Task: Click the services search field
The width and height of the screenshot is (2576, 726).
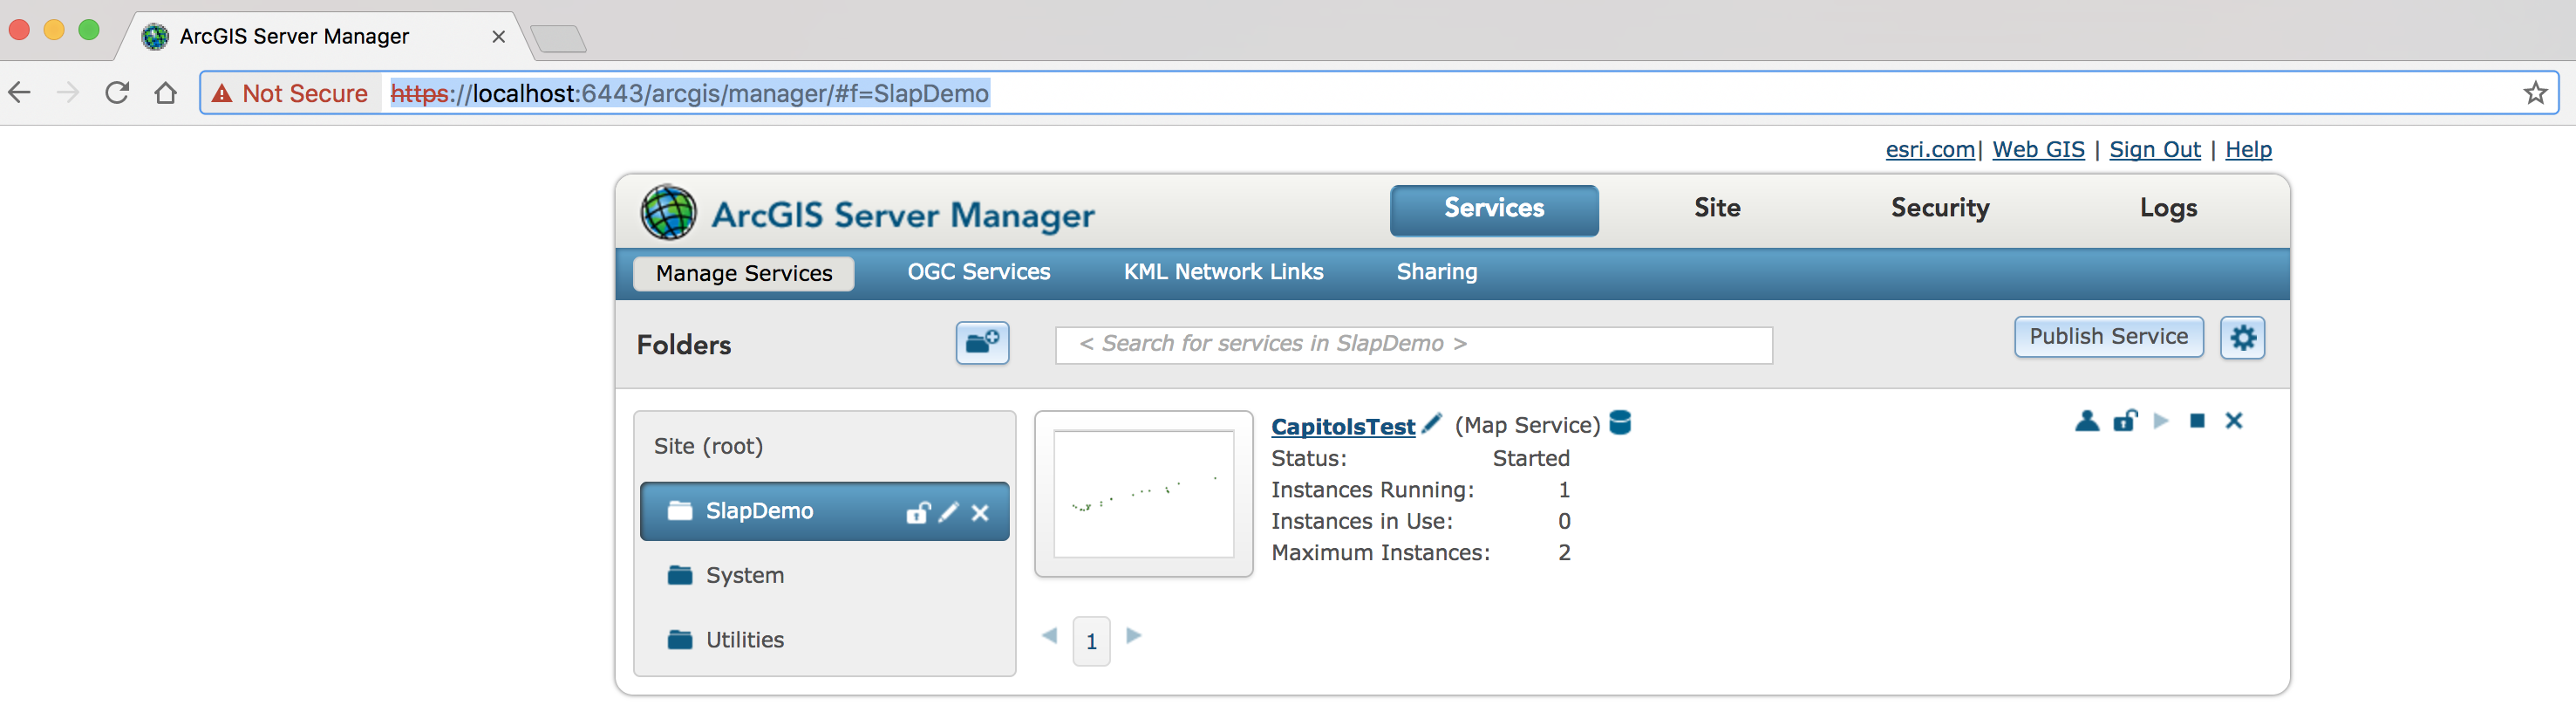Action: pyautogui.click(x=1413, y=344)
